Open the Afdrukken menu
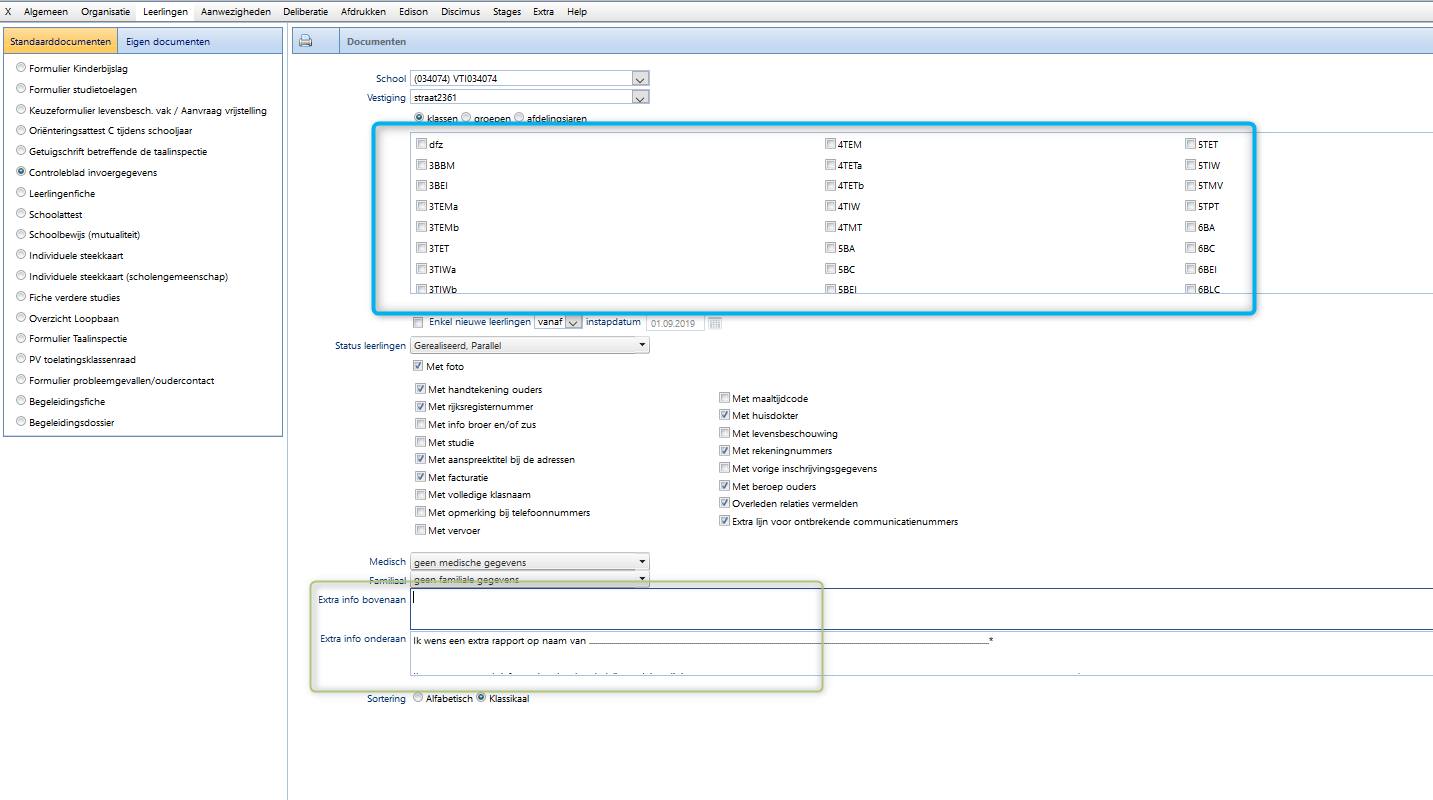The height and width of the screenshot is (800, 1433). click(x=362, y=12)
